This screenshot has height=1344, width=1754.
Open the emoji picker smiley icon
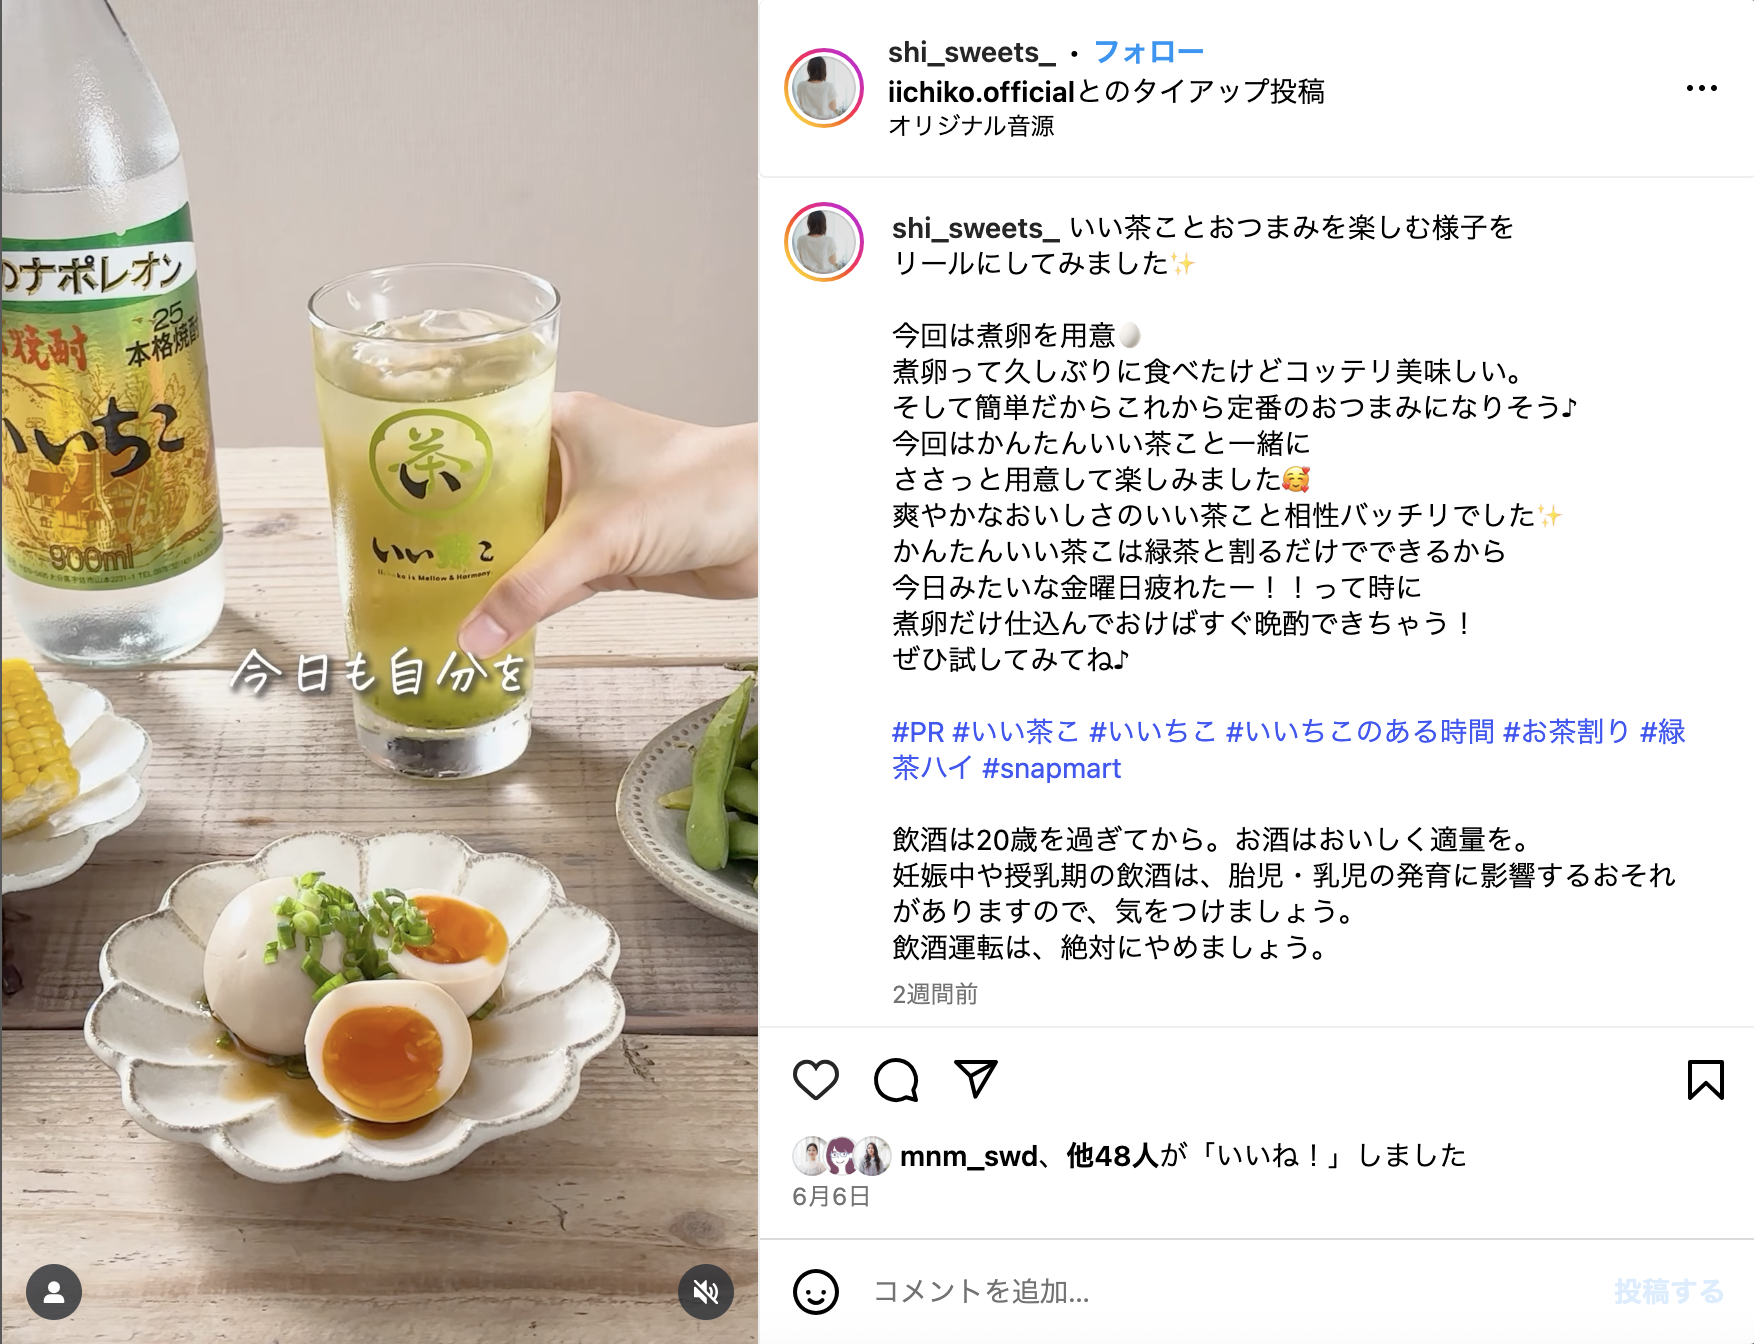(x=815, y=1292)
